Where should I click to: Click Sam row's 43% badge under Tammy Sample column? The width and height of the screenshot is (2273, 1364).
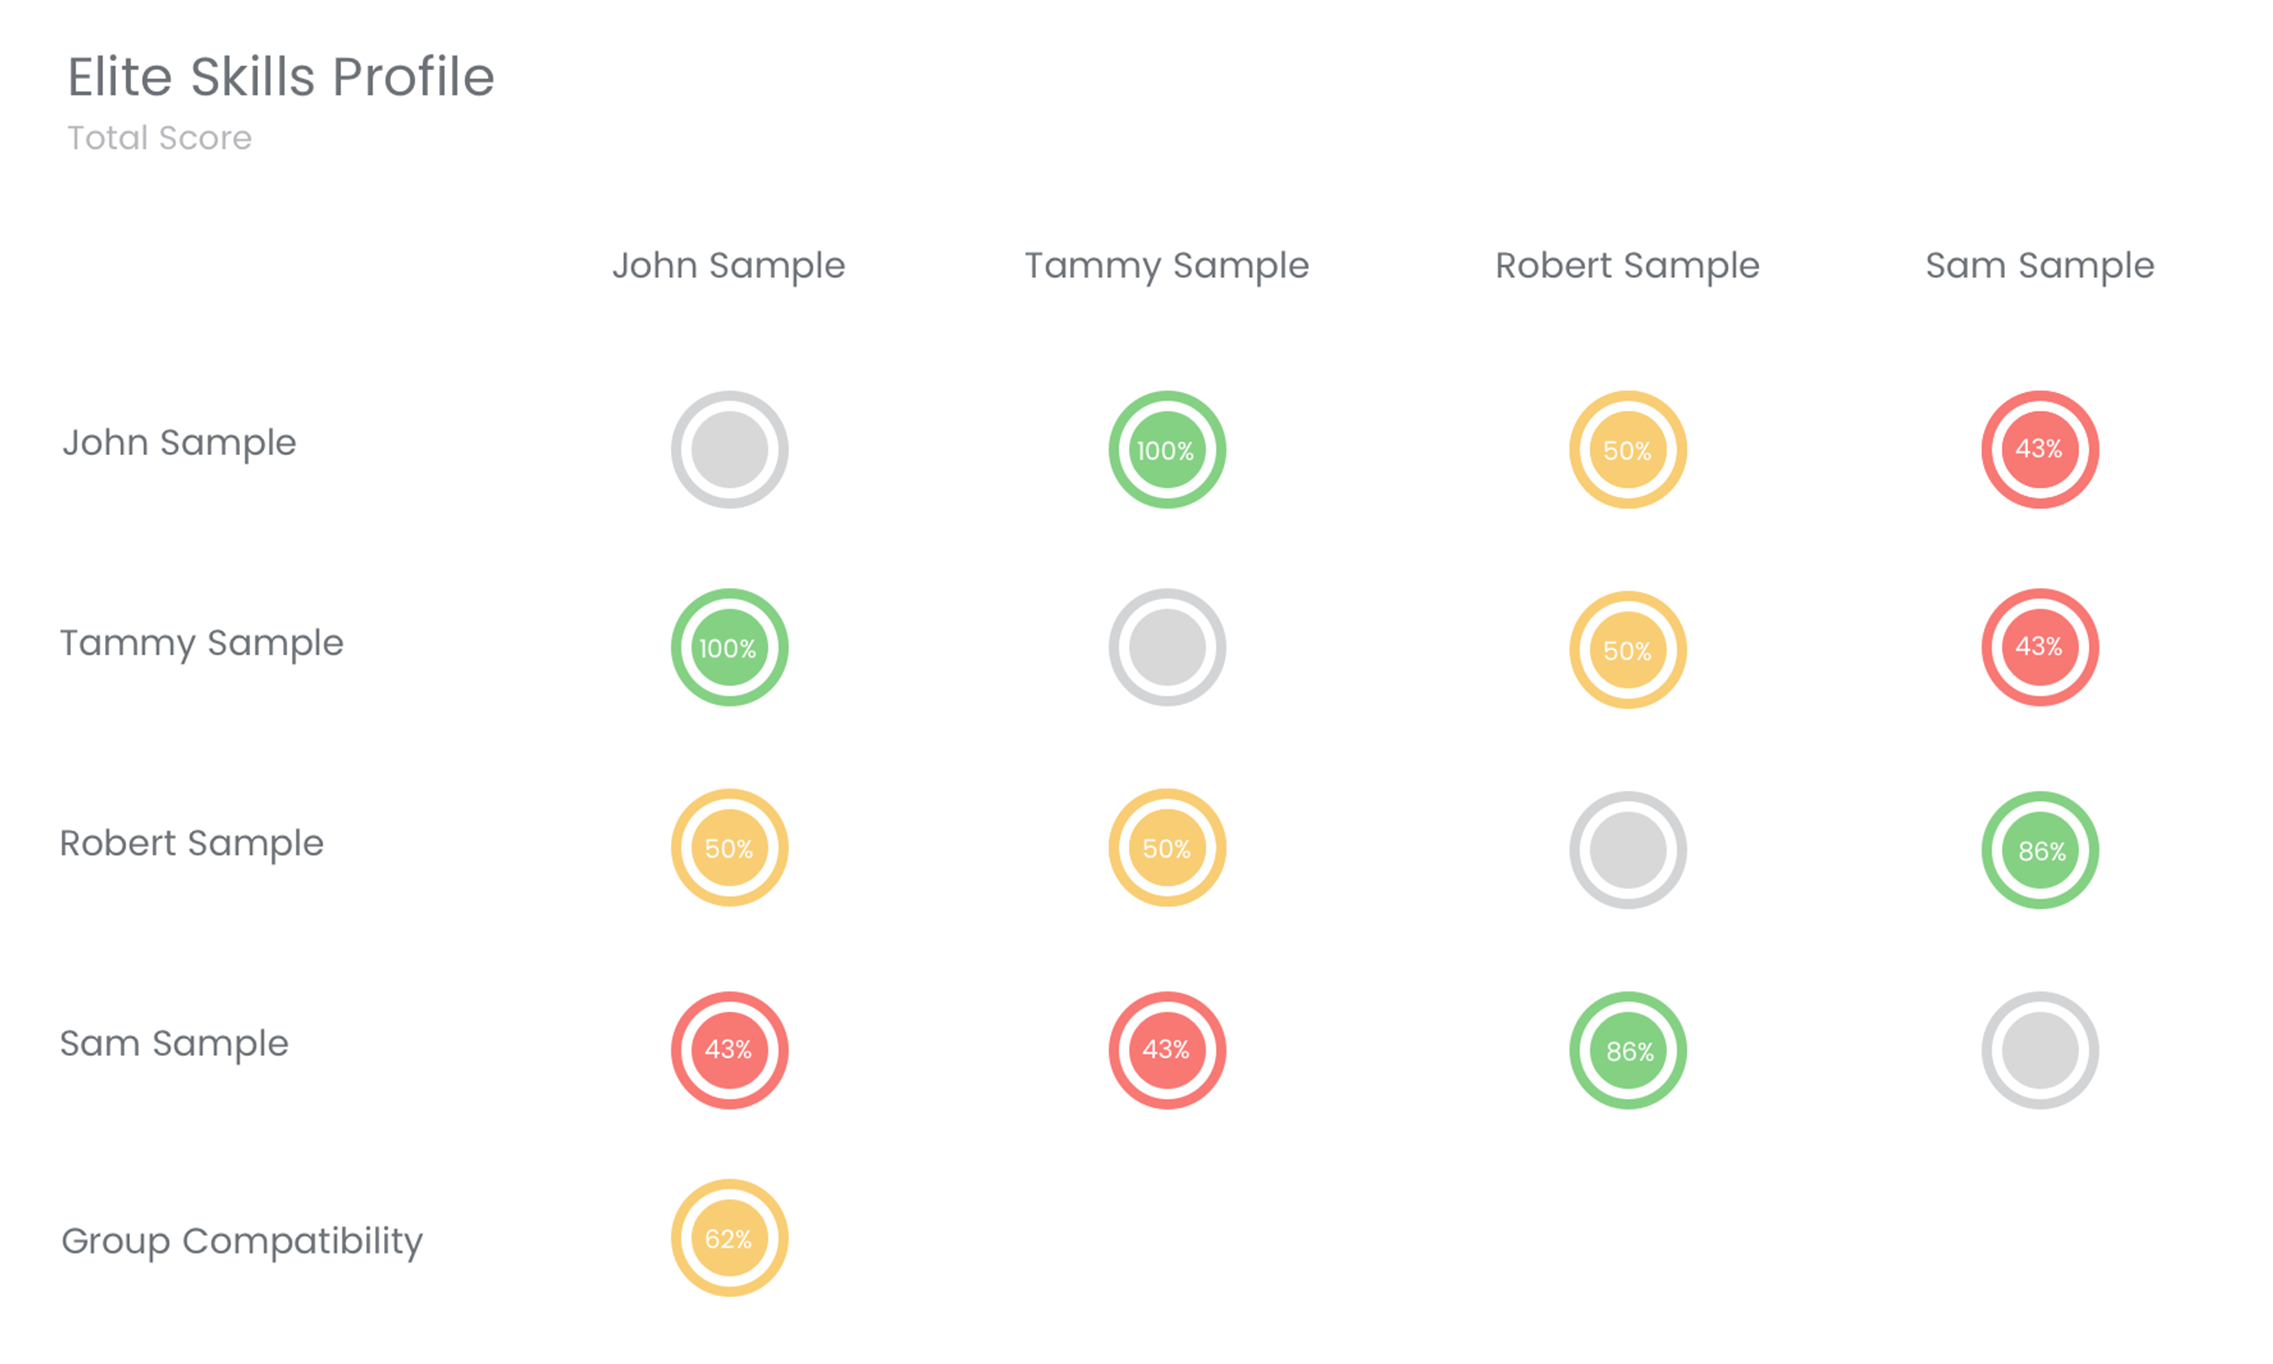click(1166, 1050)
